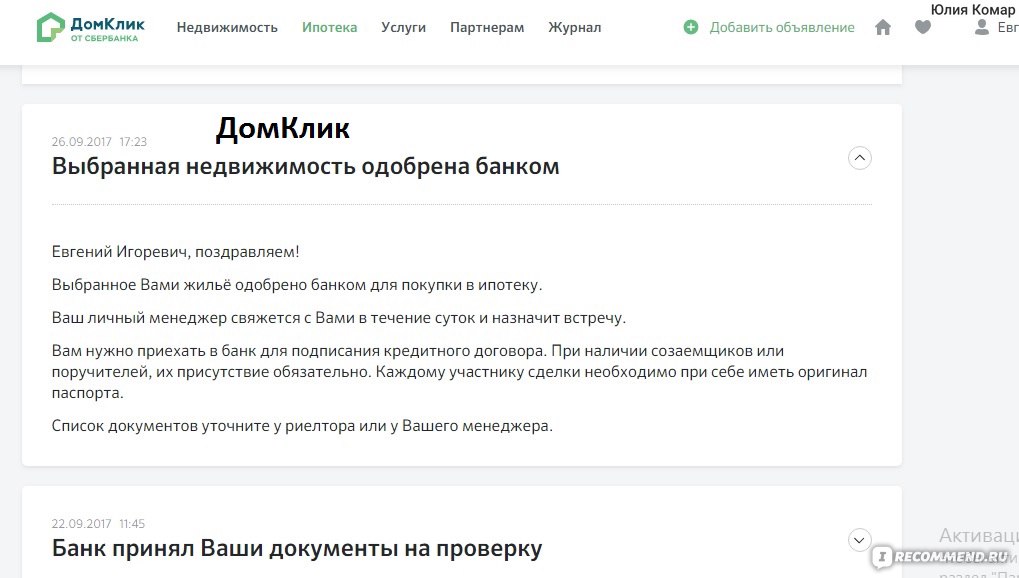
Task: Click the line about Ваш личный менеджер
Action: tap(339, 319)
